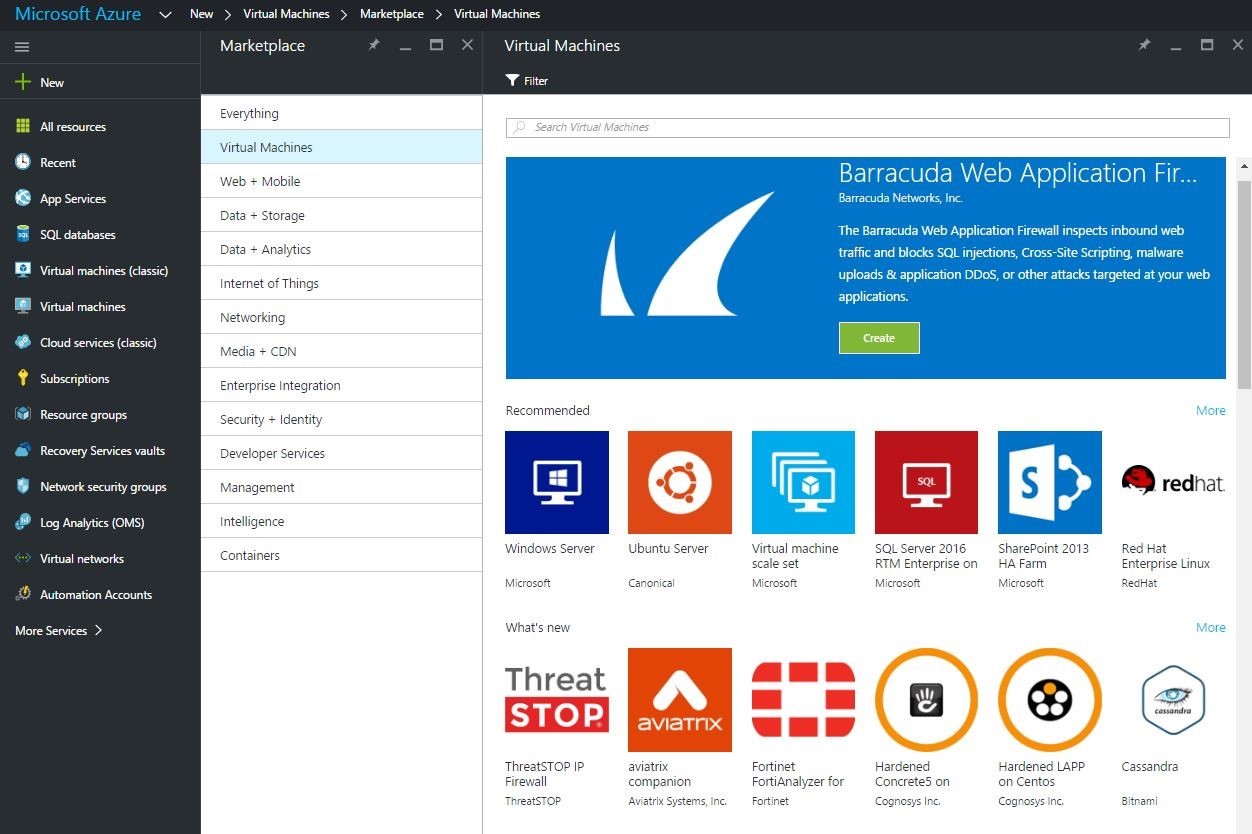This screenshot has width=1252, height=834.
Task: Click the Virtual machines monitor icon
Action: coord(23,306)
